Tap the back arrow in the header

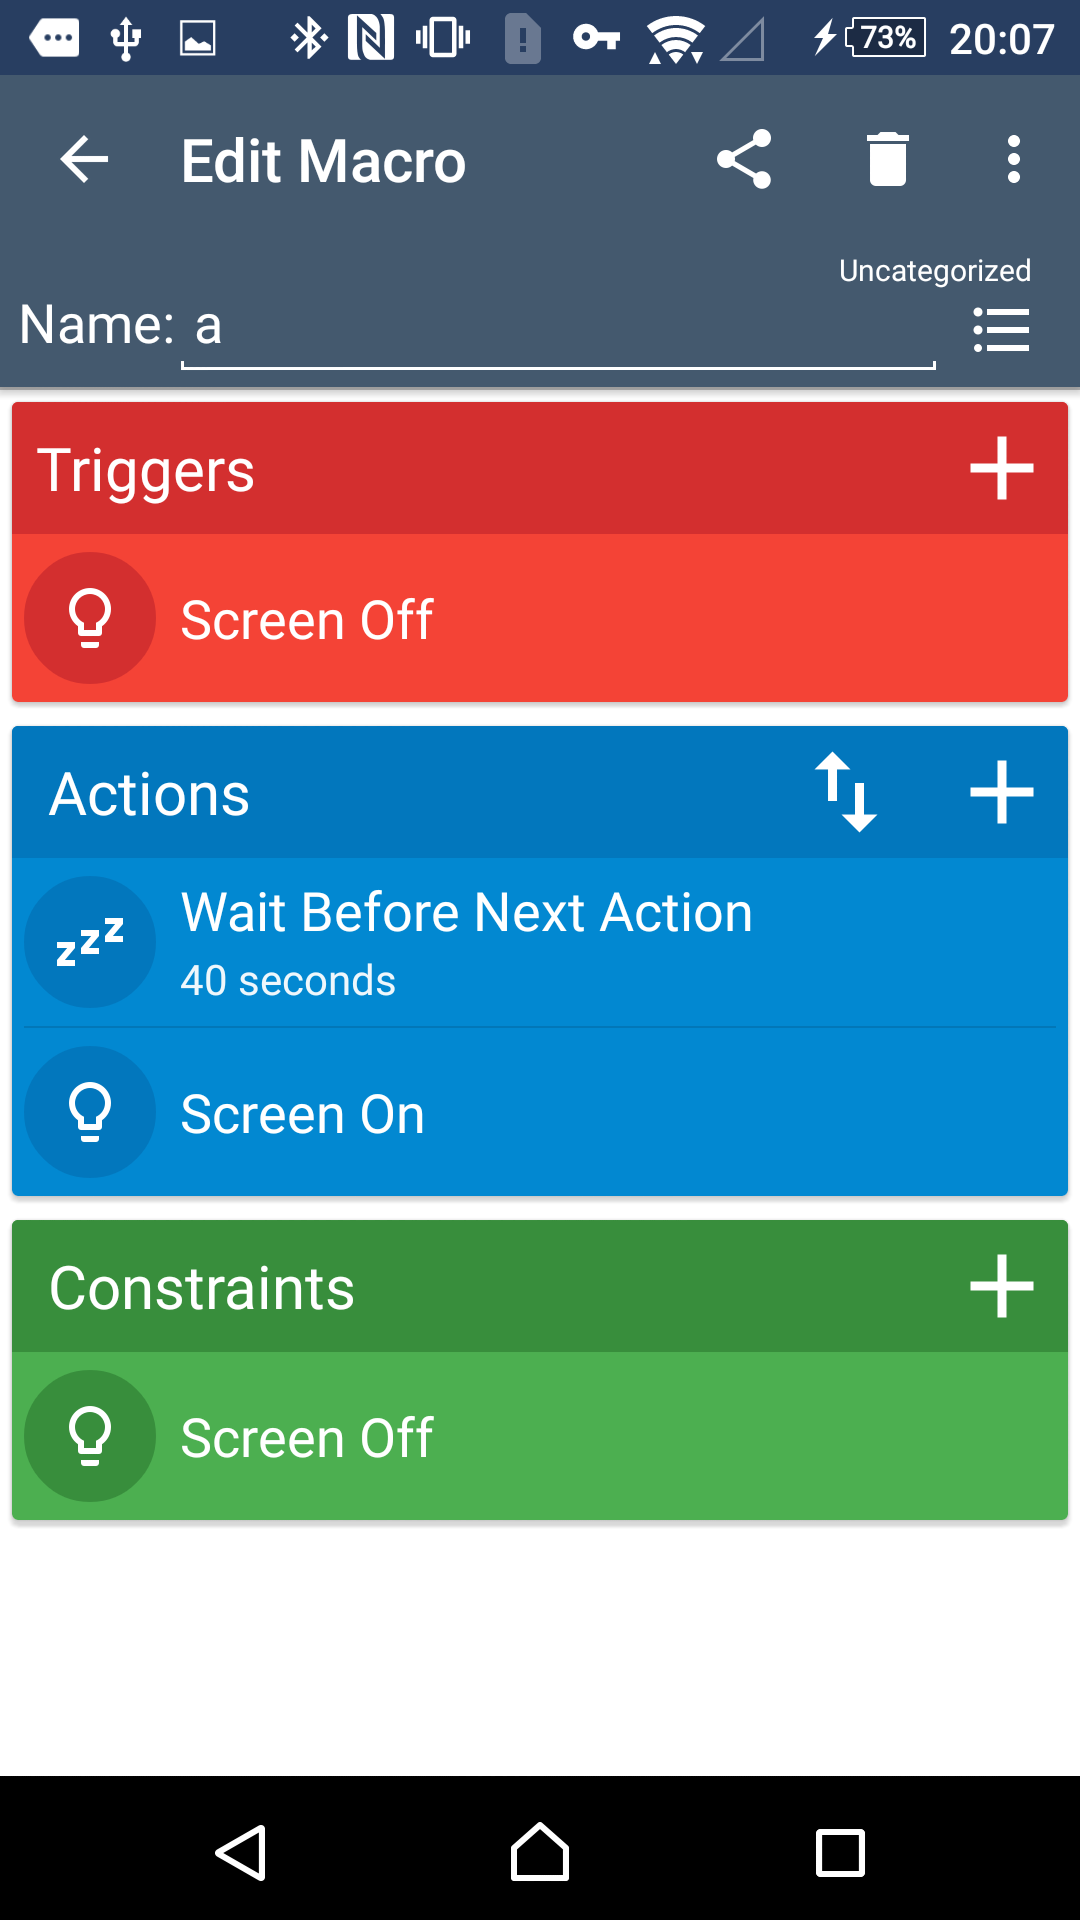click(84, 160)
